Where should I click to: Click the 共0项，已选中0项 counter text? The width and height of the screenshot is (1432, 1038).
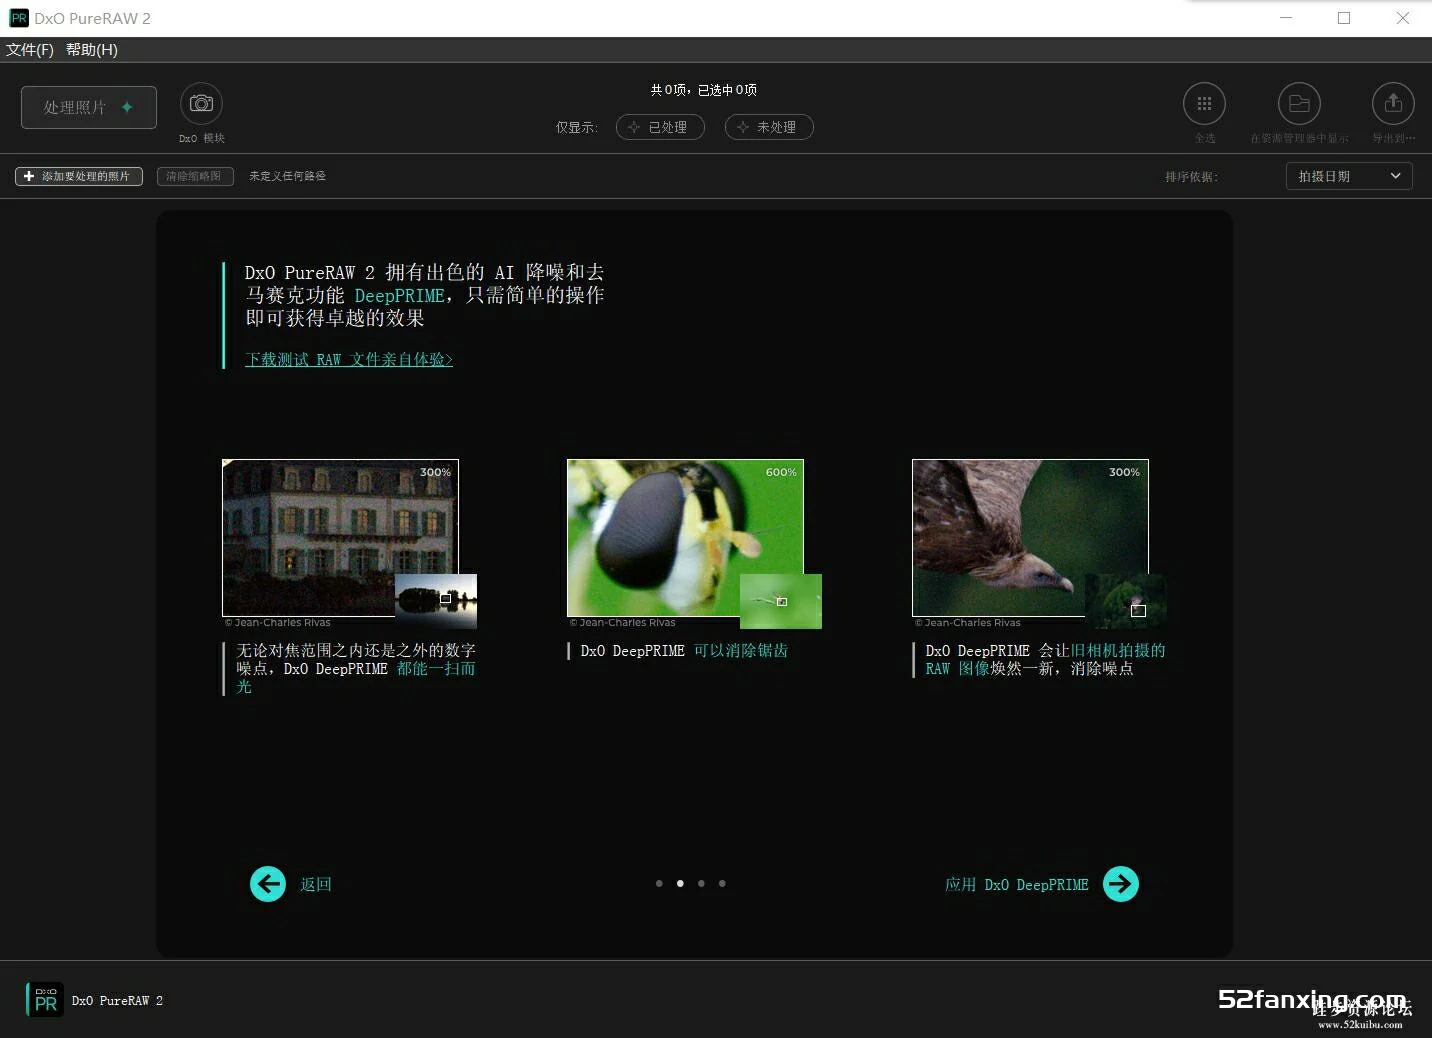click(703, 90)
